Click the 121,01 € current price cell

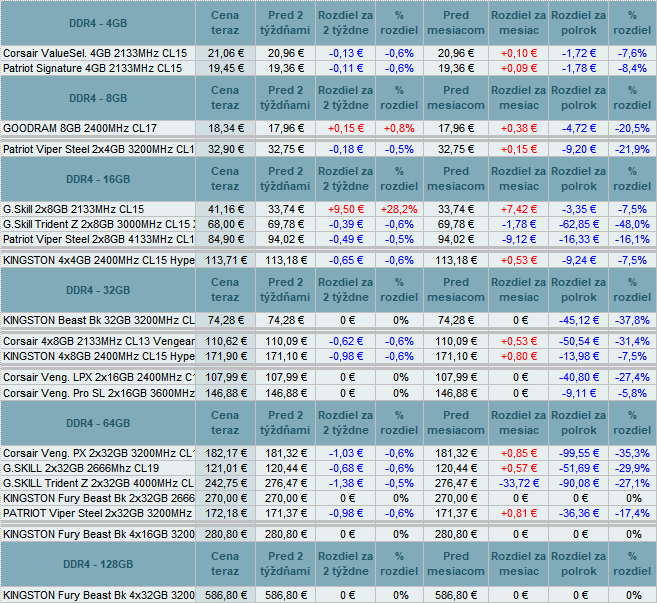coord(225,468)
